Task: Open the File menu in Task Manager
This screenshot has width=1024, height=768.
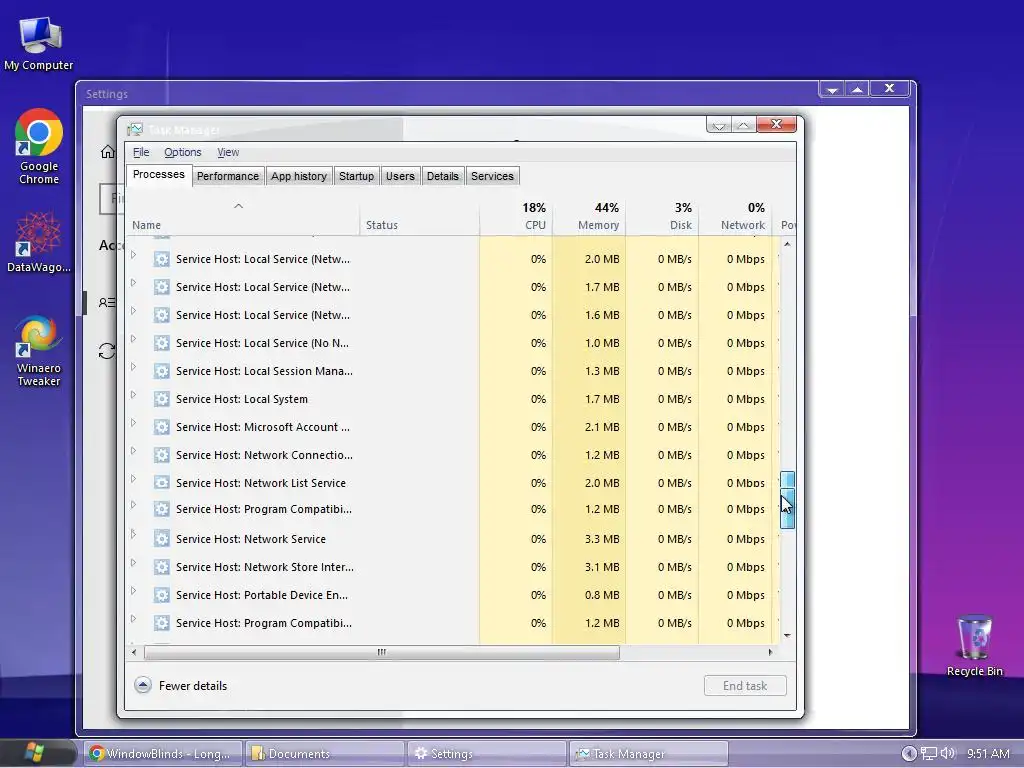Action: pyautogui.click(x=141, y=152)
